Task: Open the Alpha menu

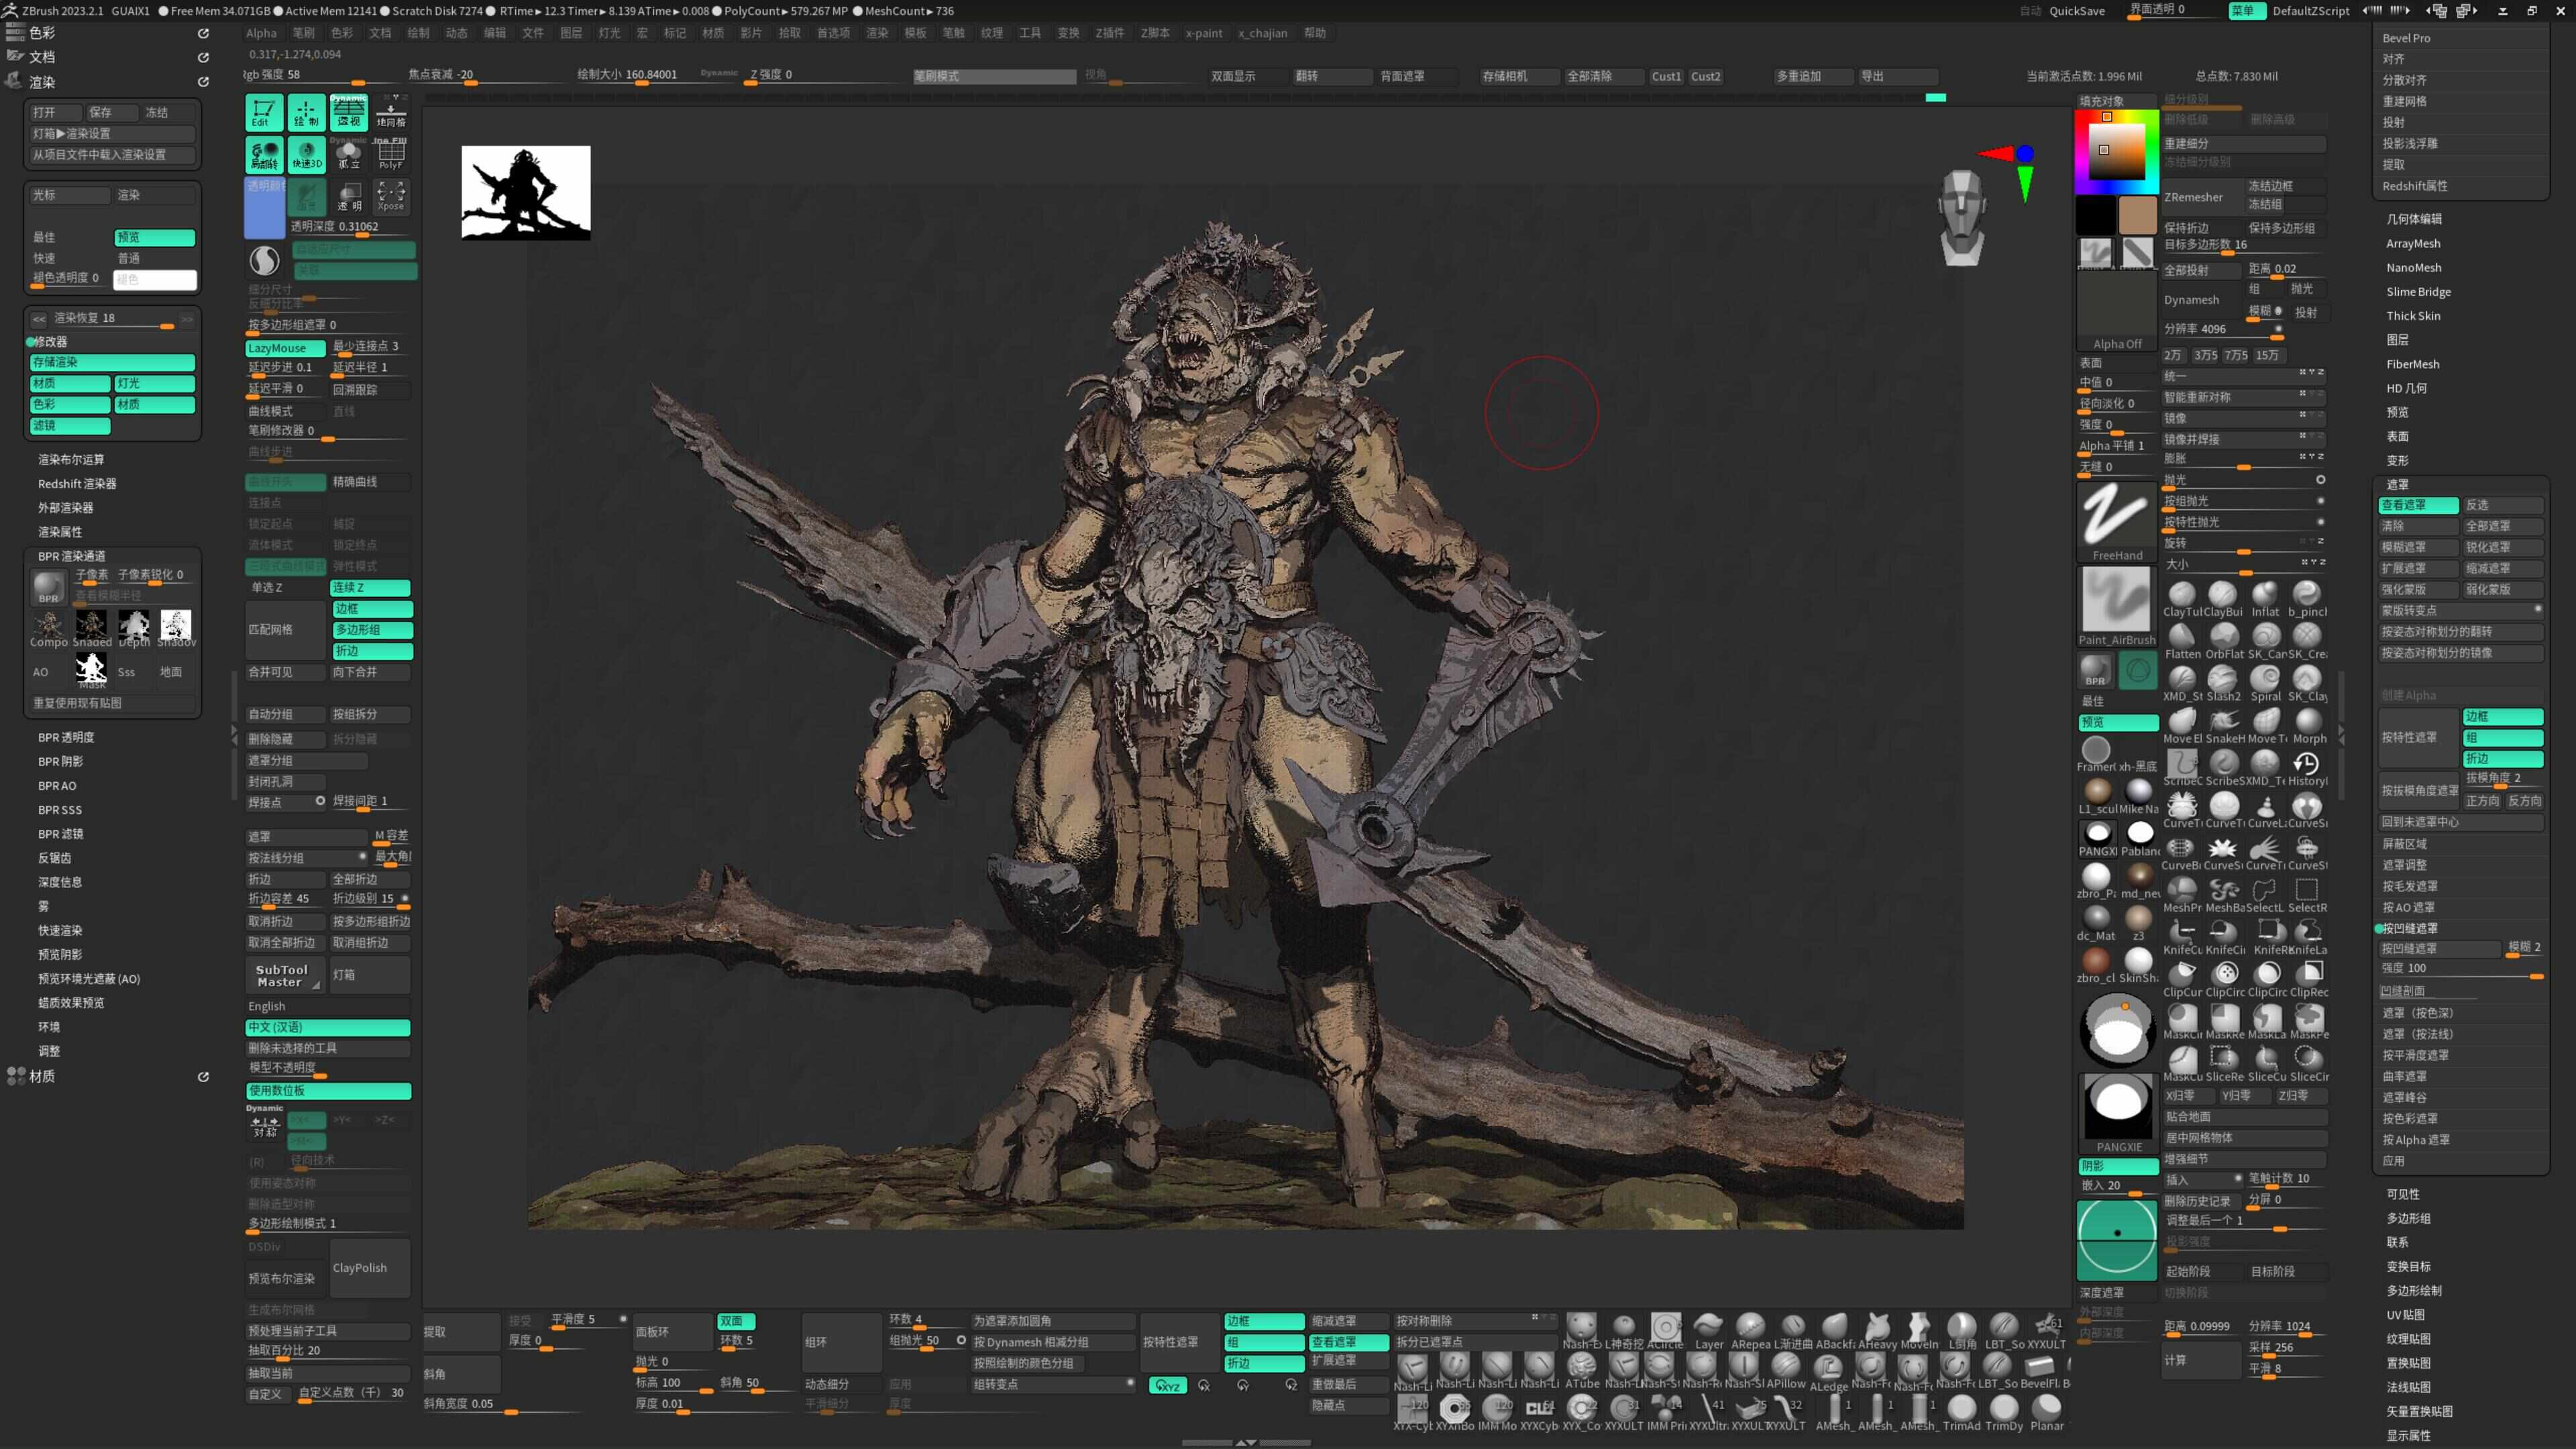Action: point(261,33)
